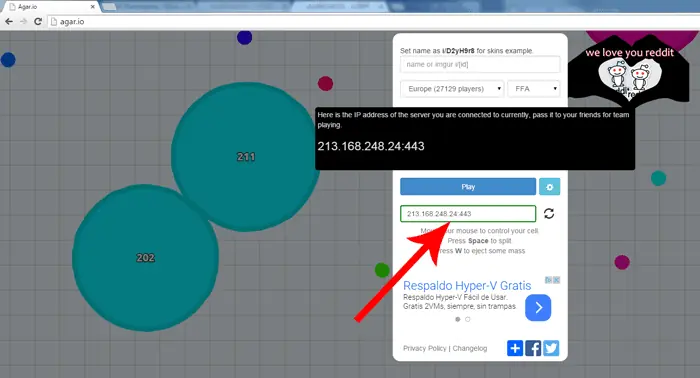Reload the page with refresh icon
700x378 pixels.
38,21
